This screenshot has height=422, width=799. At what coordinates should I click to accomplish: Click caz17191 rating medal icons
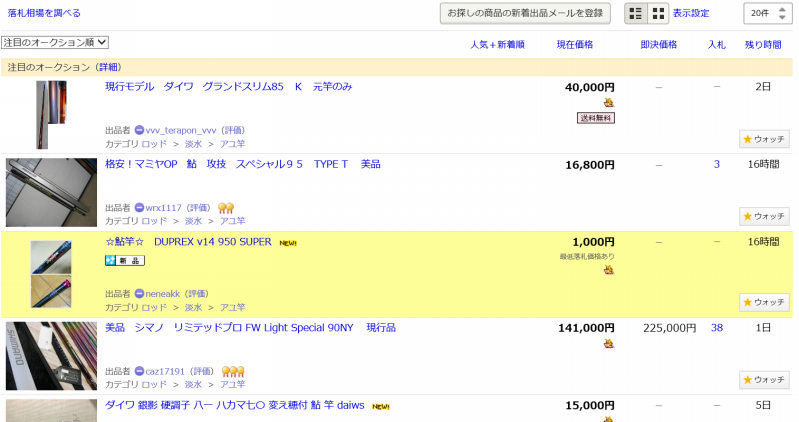click(233, 372)
